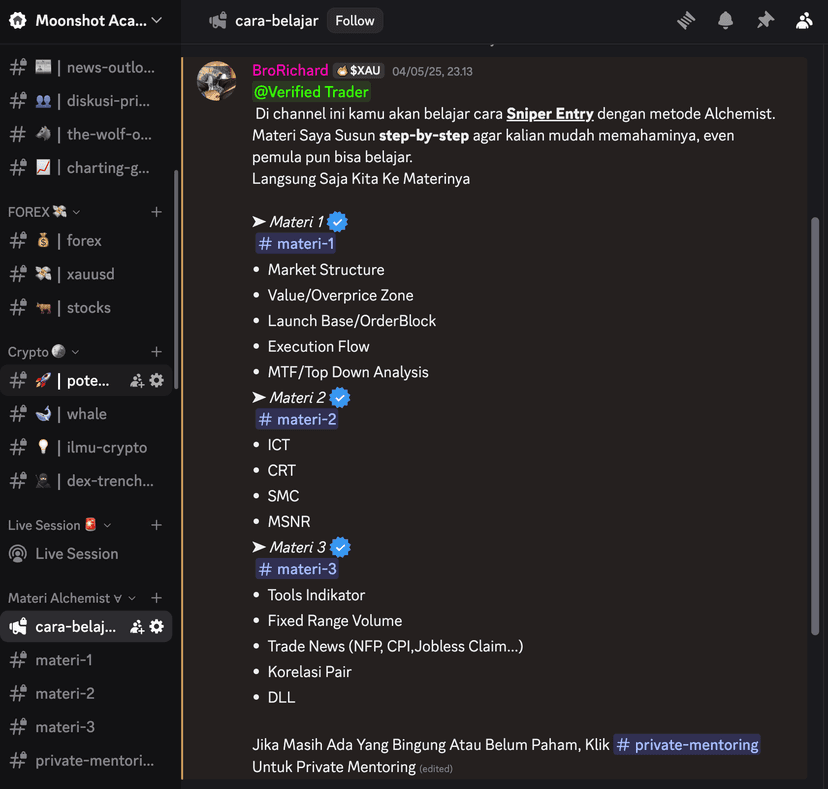The height and width of the screenshot is (789, 828).
Task: Open settings gear for cara-belajar channel
Action: point(157,627)
